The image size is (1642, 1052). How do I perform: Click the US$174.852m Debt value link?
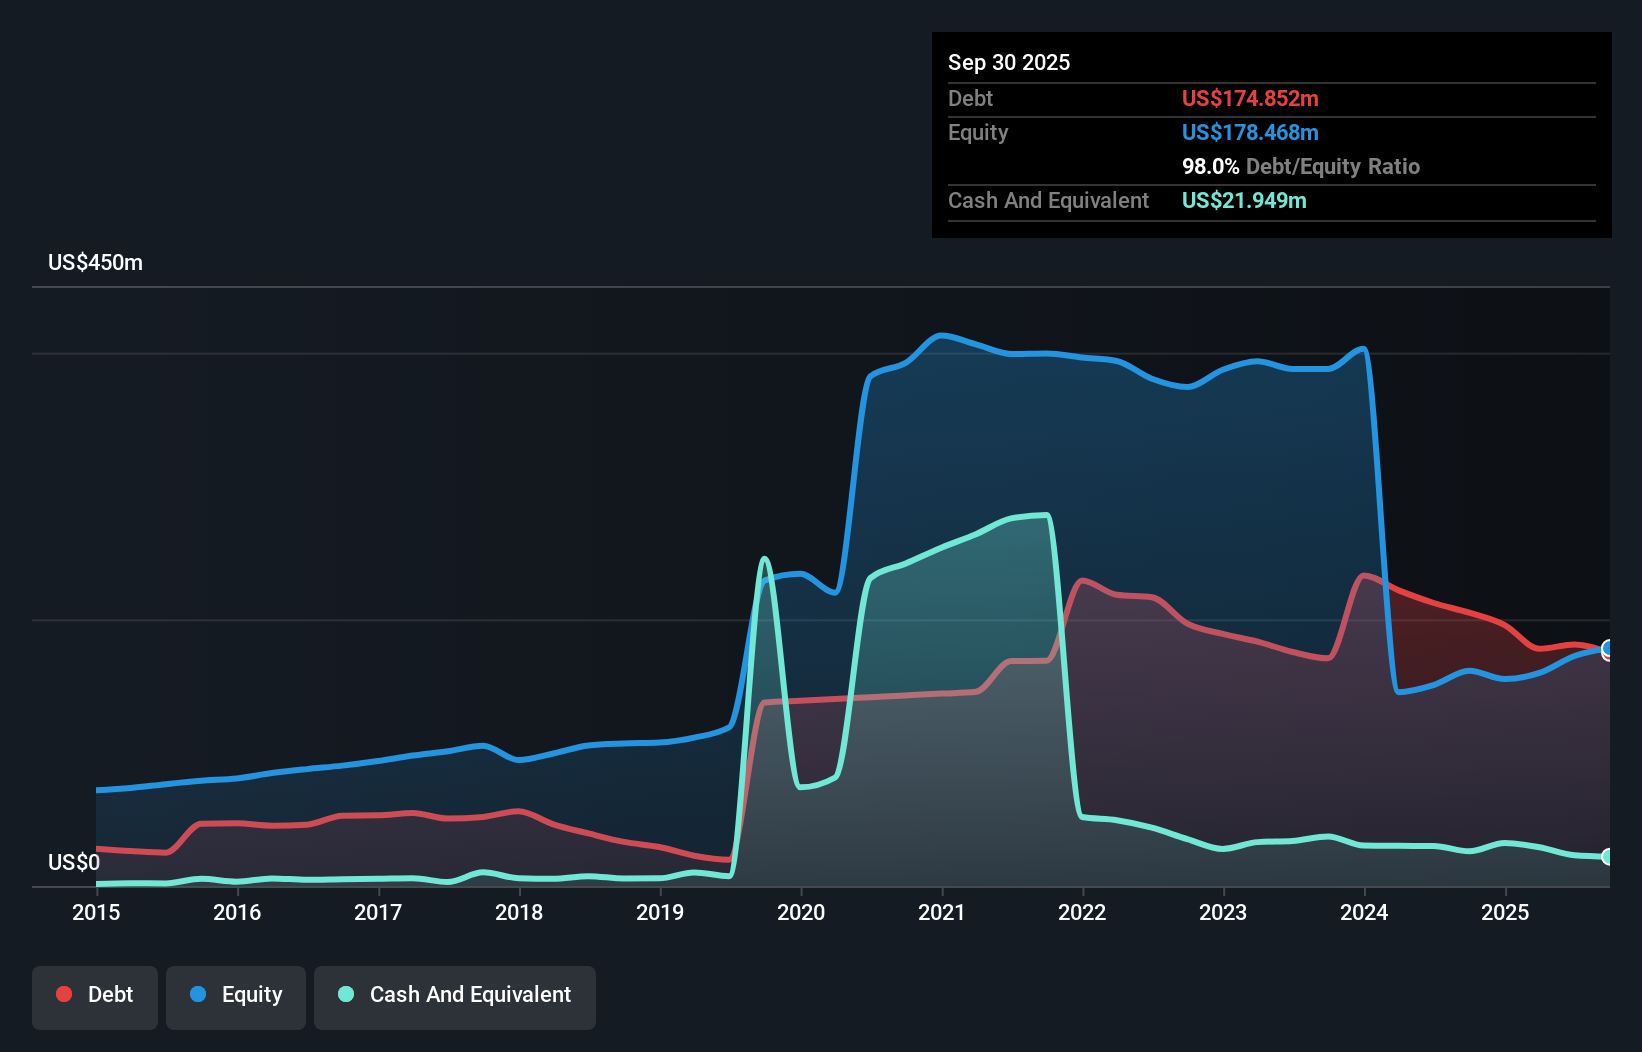(1250, 98)
